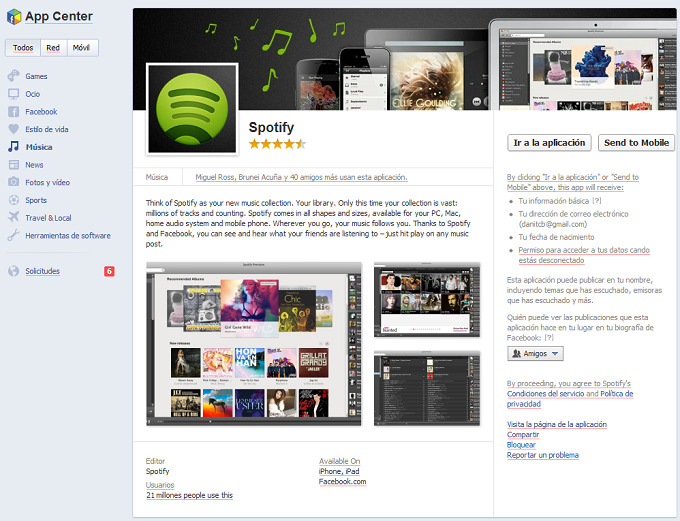Screen dimensions: 680x521
Task: Click the Sports ball icon
Action: point(13,200)
